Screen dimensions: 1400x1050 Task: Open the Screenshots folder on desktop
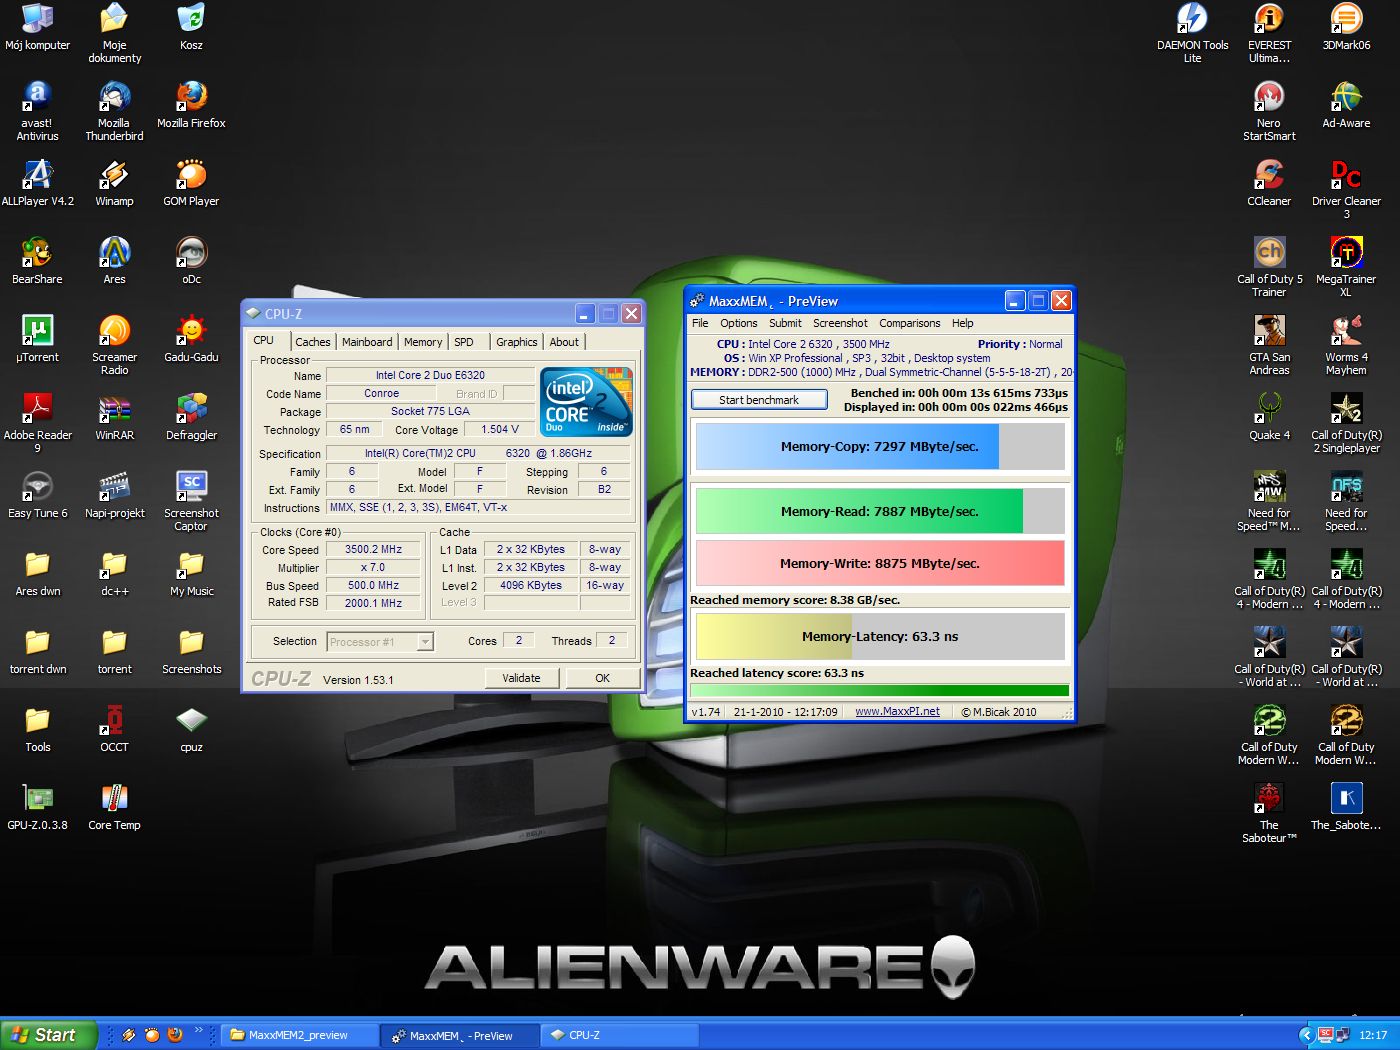tap(191, 651)
